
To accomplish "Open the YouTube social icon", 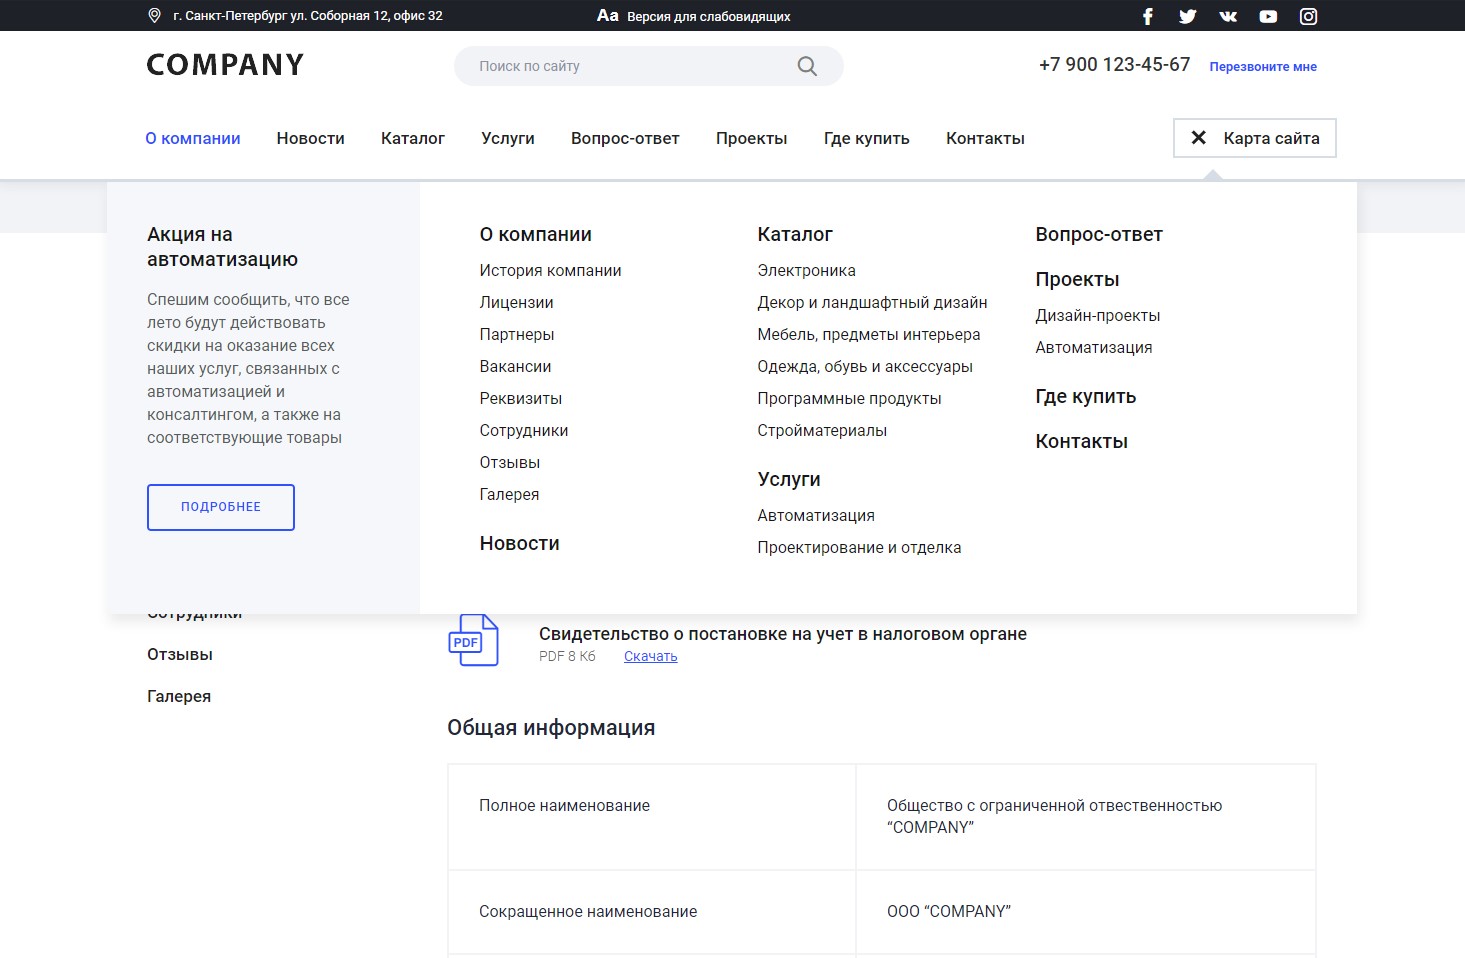I will 1268,16.
